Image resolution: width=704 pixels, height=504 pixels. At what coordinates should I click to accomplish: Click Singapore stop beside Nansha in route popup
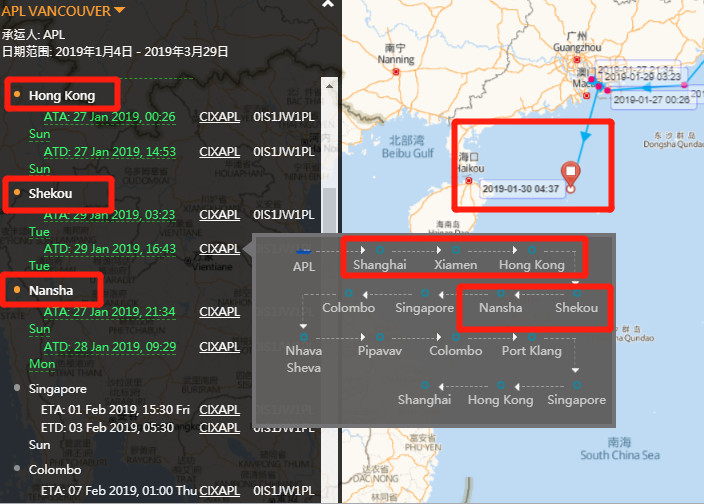tap(425, 294)
